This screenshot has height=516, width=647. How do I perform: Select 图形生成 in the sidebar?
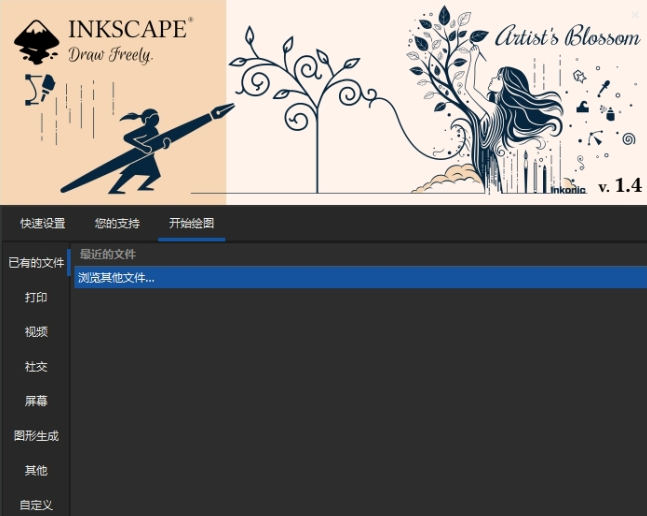coord(36,436)
